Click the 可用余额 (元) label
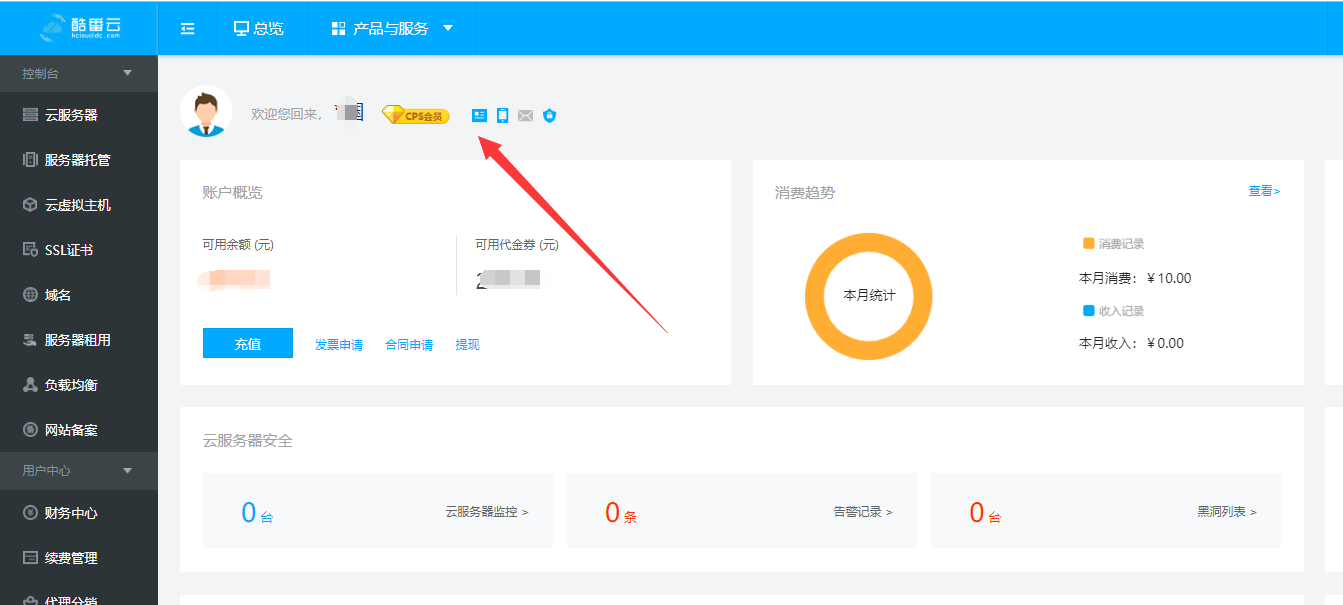The width and height of the screenshot is (1343, 605). (x=238, y=245)
